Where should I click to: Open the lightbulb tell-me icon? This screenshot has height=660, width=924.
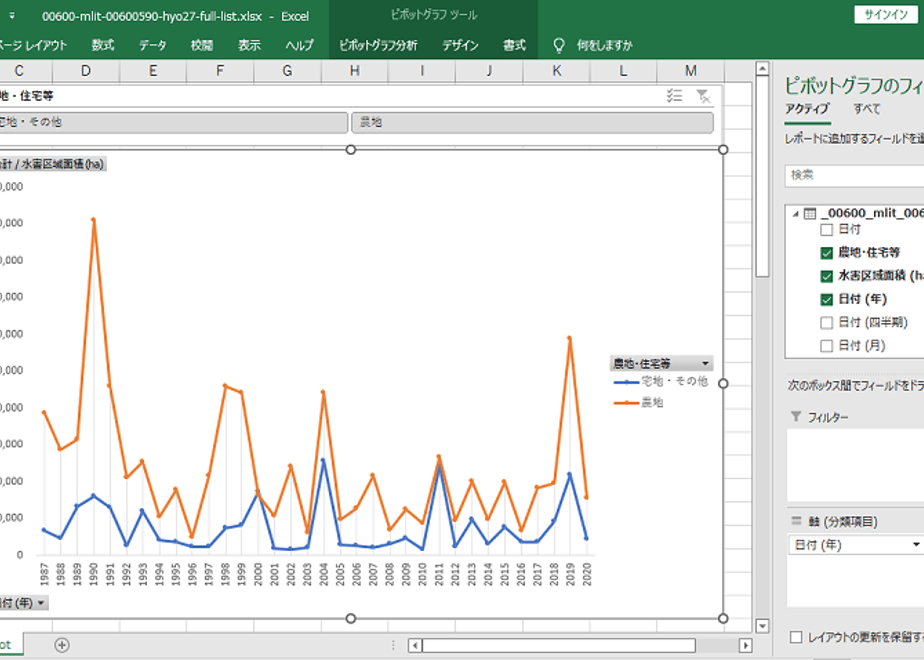tap(559, 45)
